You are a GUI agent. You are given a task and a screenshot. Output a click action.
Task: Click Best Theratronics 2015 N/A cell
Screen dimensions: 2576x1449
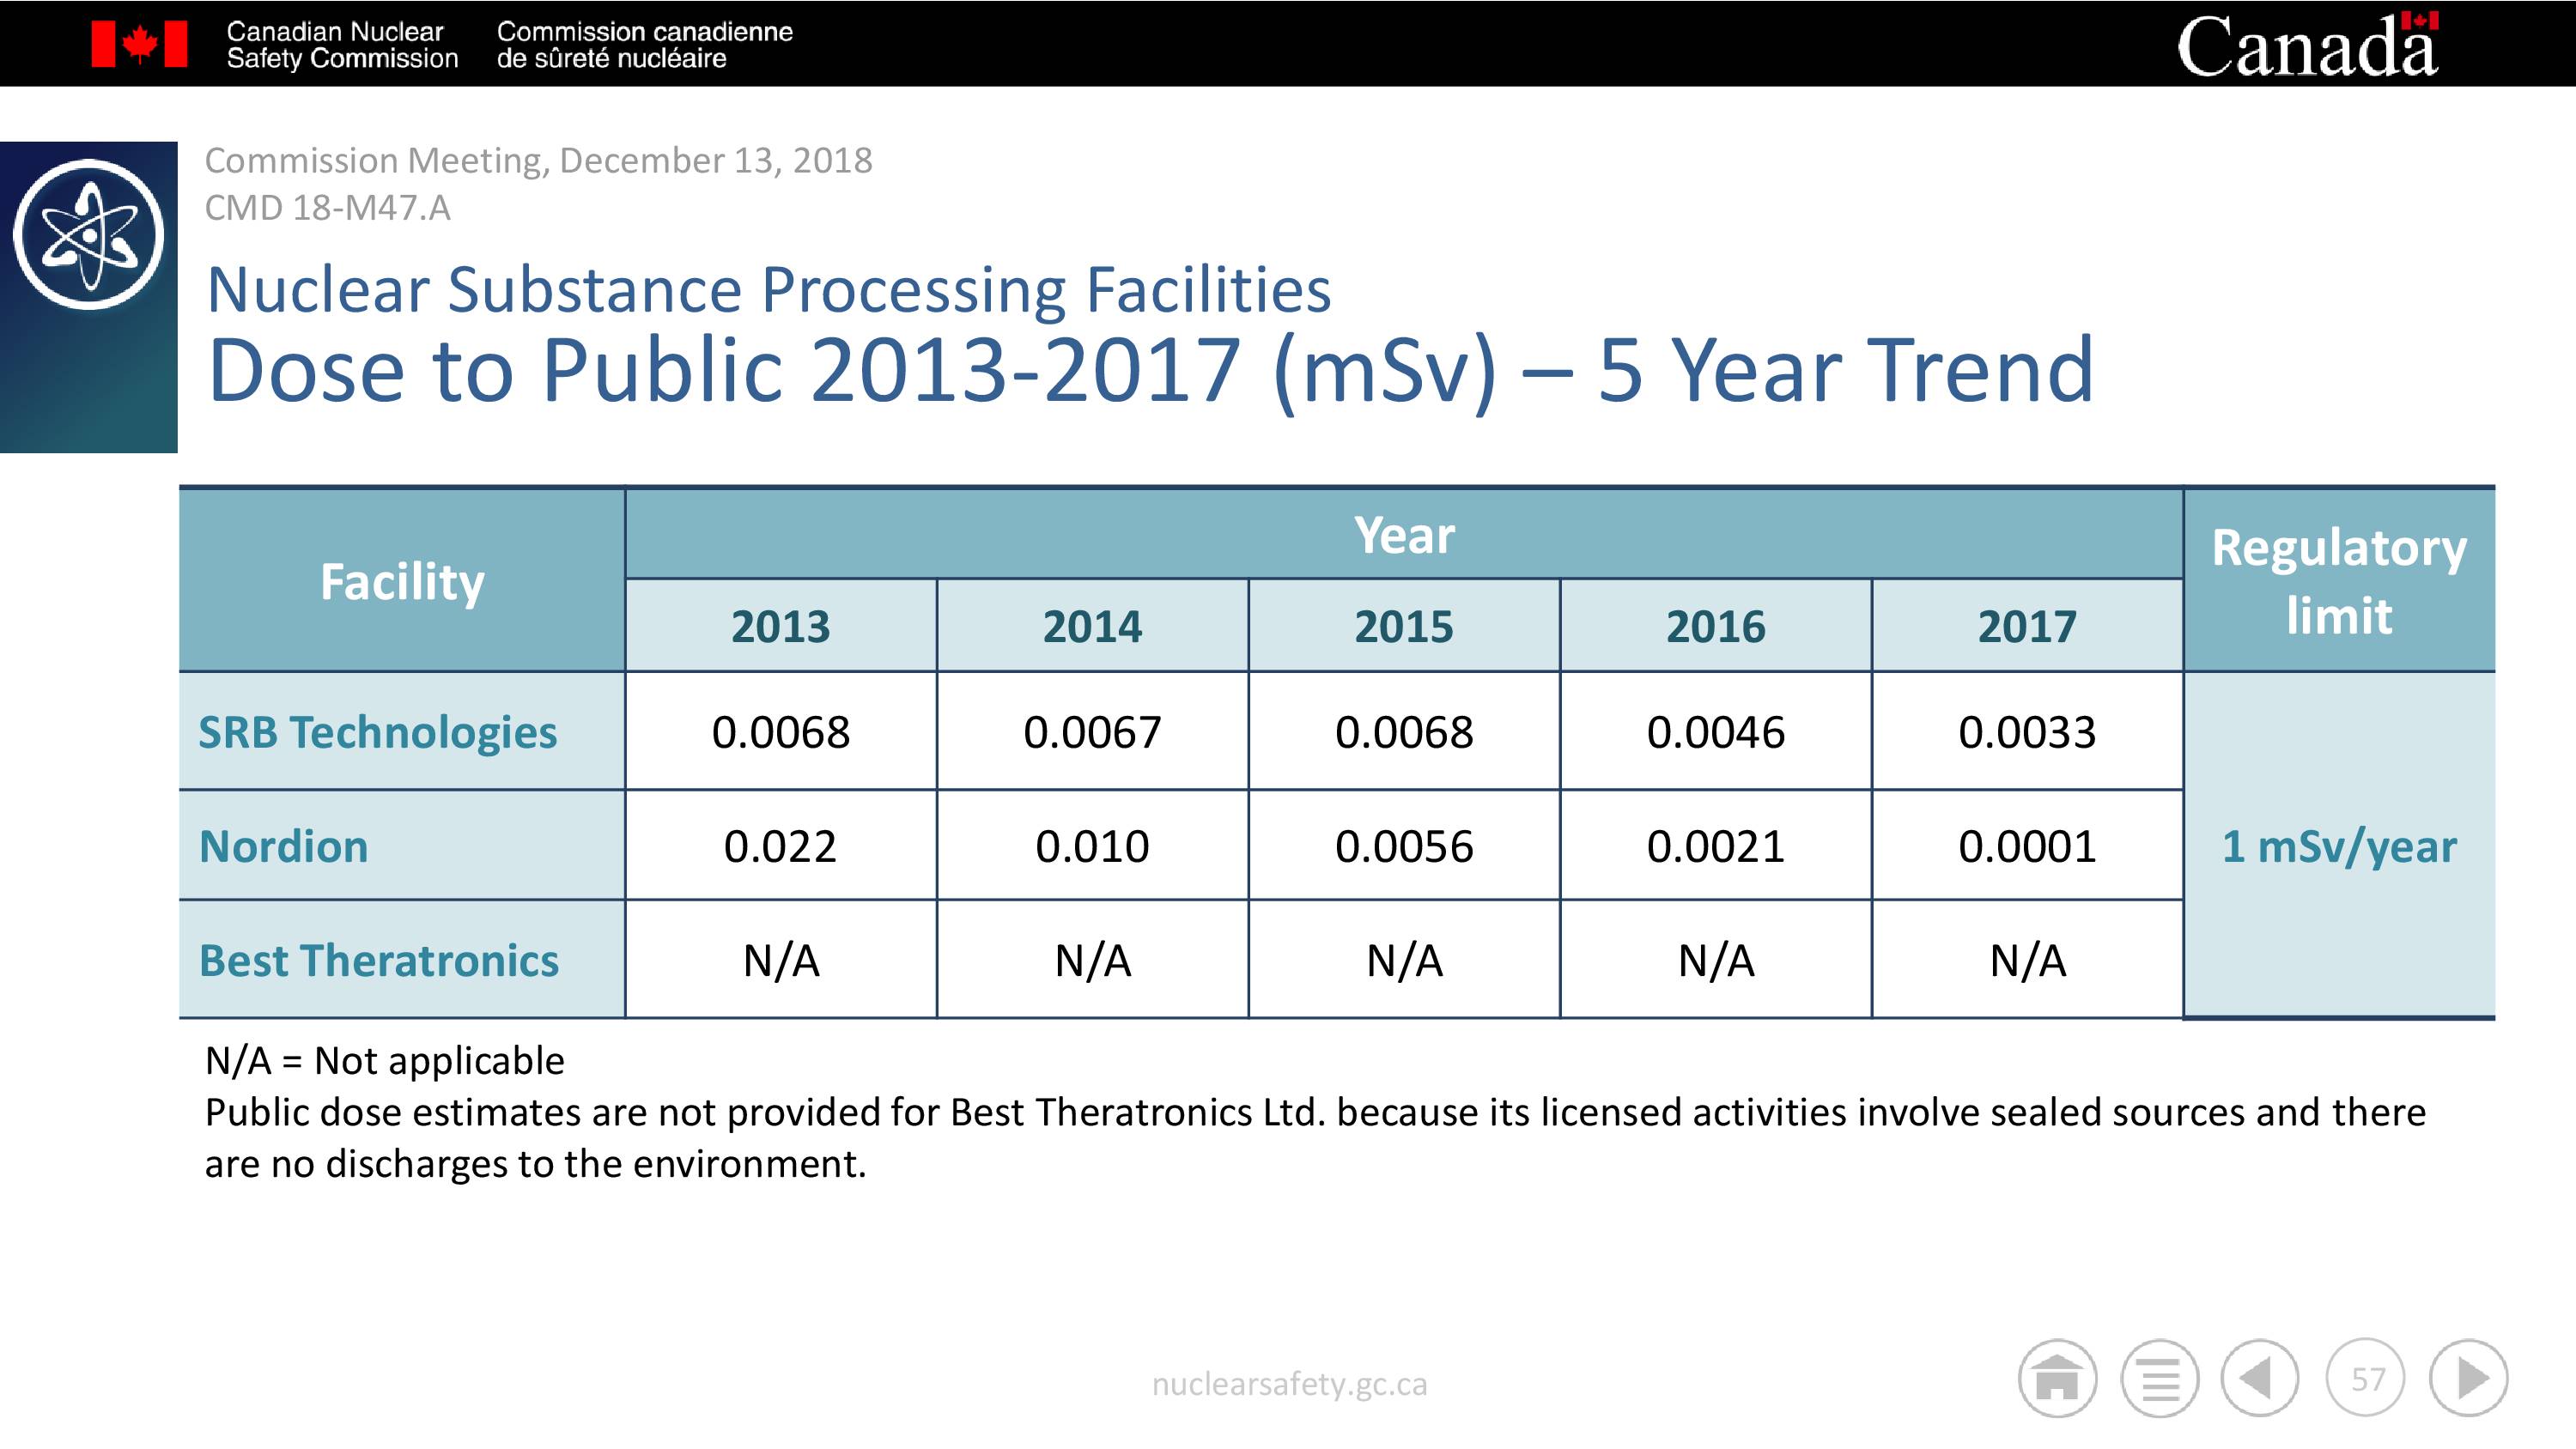[1404, 960]
